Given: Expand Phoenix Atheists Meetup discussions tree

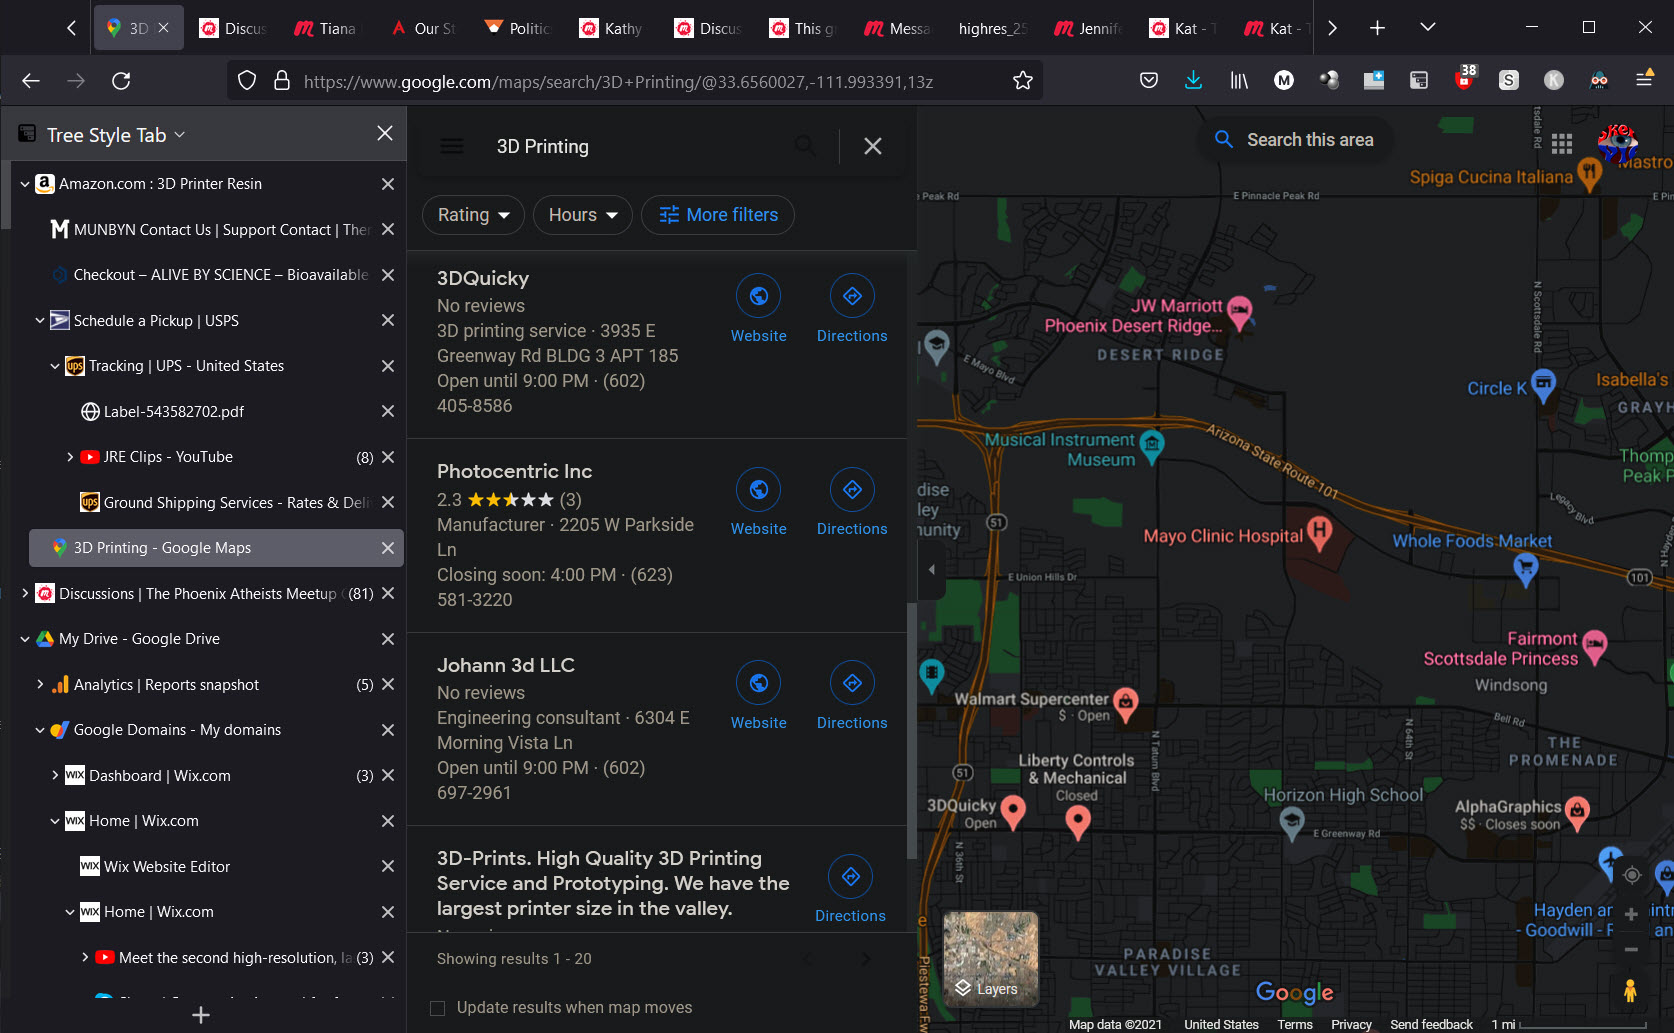Looking at the screenshot, I should tap(25, 594).
